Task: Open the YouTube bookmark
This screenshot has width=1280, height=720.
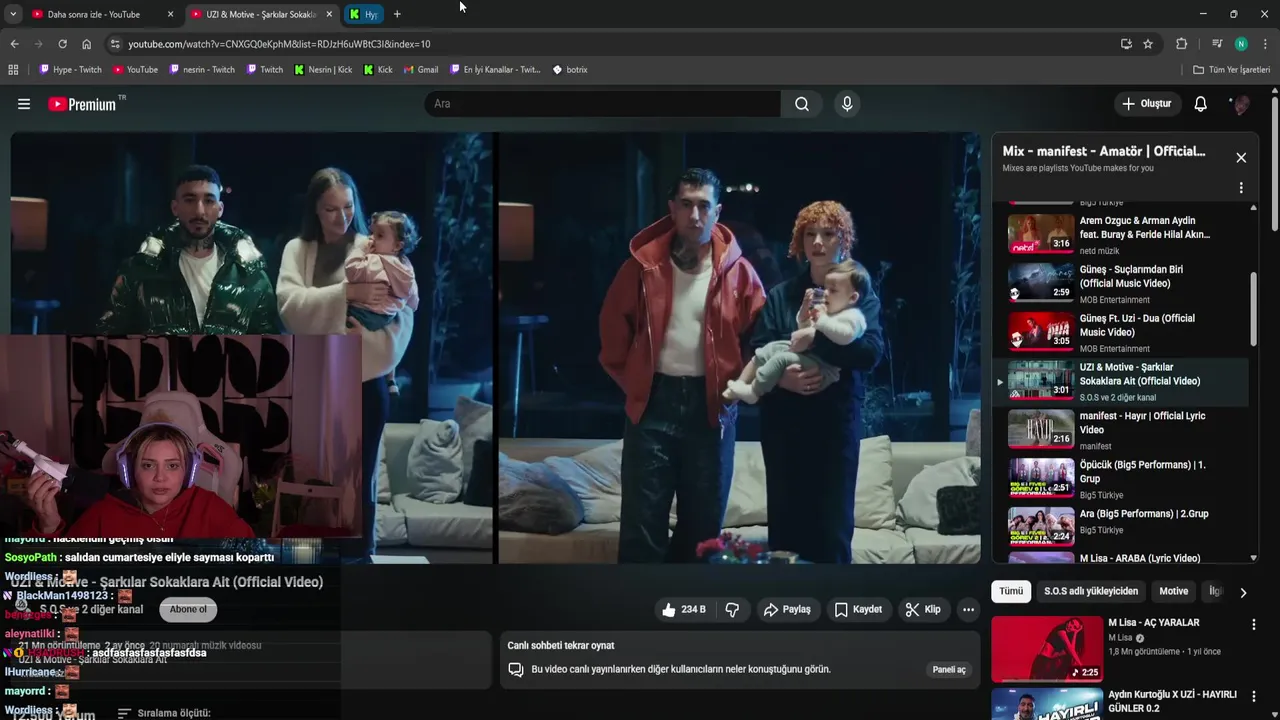Action: coord(135,70)
